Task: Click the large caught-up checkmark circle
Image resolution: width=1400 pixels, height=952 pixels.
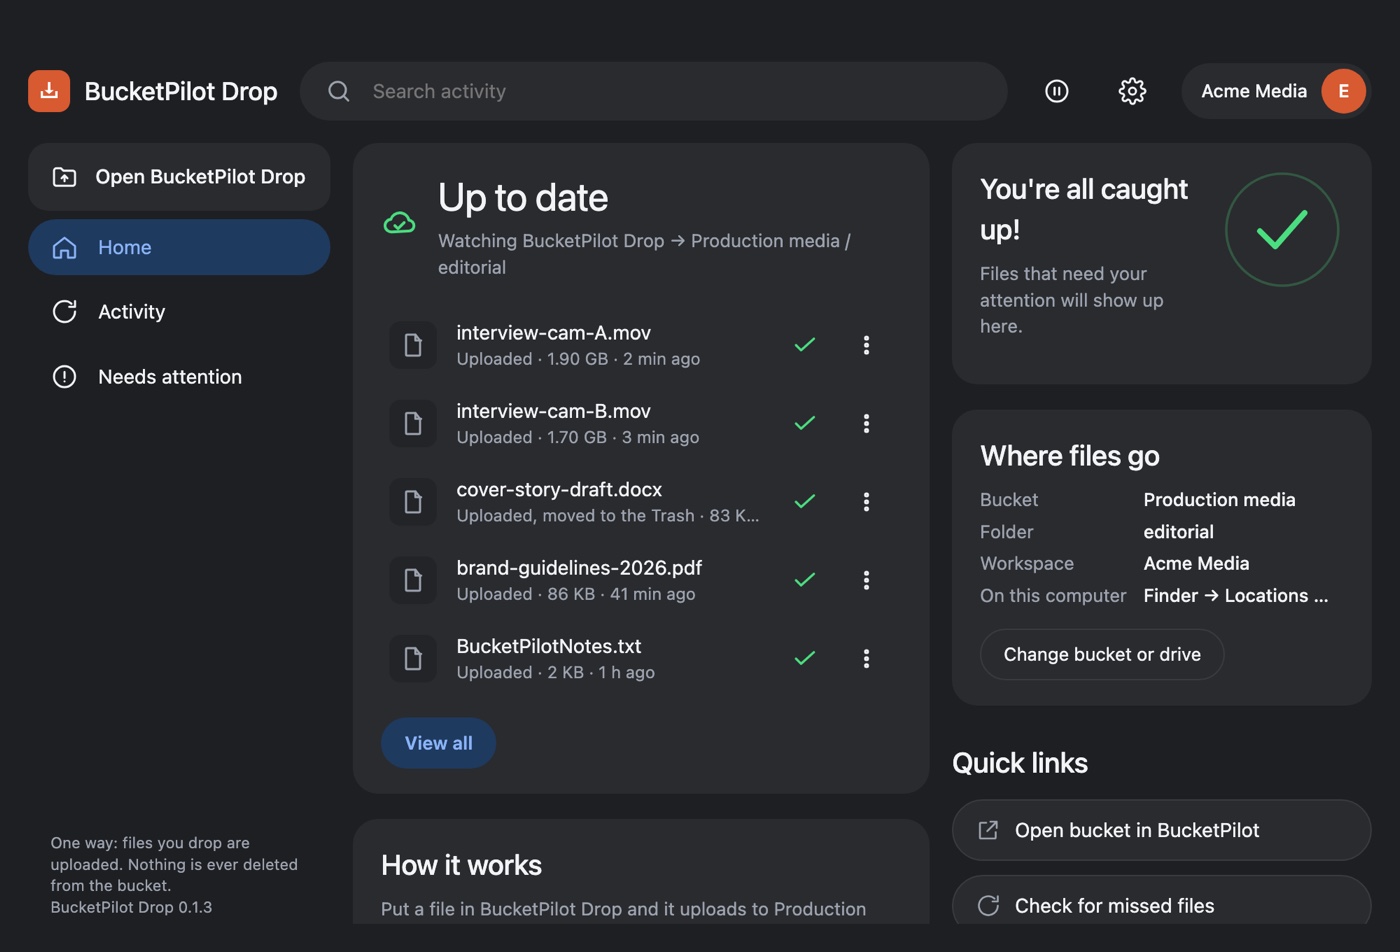Action: [x=1281, y=229]
